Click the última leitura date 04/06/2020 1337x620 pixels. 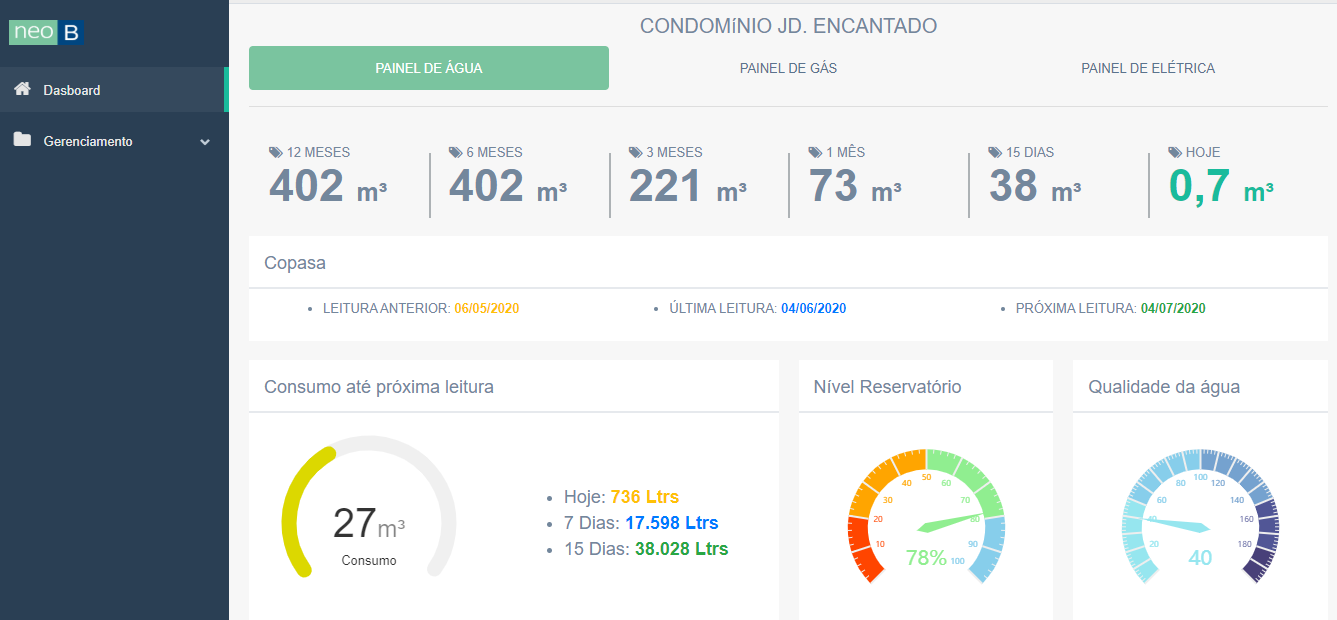click(x=812, y=308)
